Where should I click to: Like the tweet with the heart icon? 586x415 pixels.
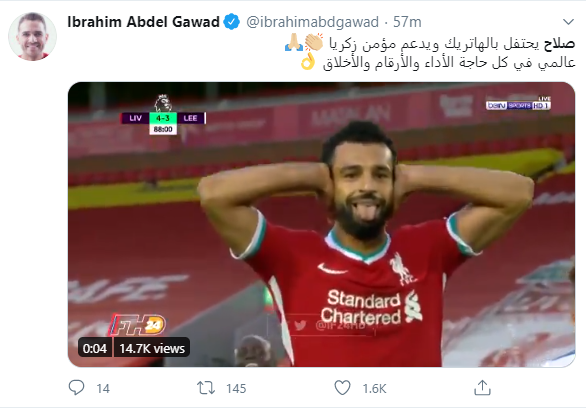coord(342,388)
